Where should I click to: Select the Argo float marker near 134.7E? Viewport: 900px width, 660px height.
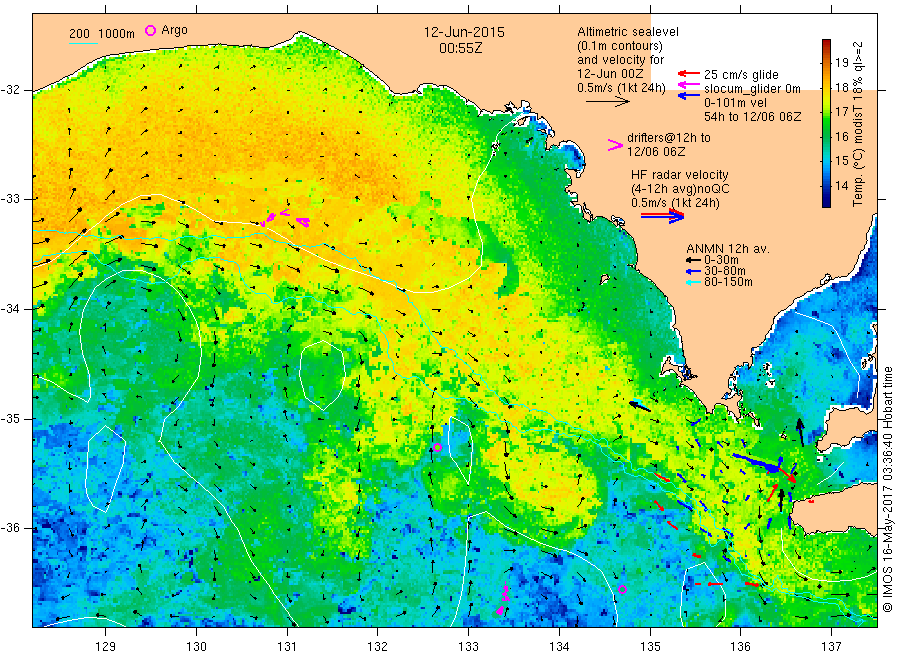click(x=622, y=589)
